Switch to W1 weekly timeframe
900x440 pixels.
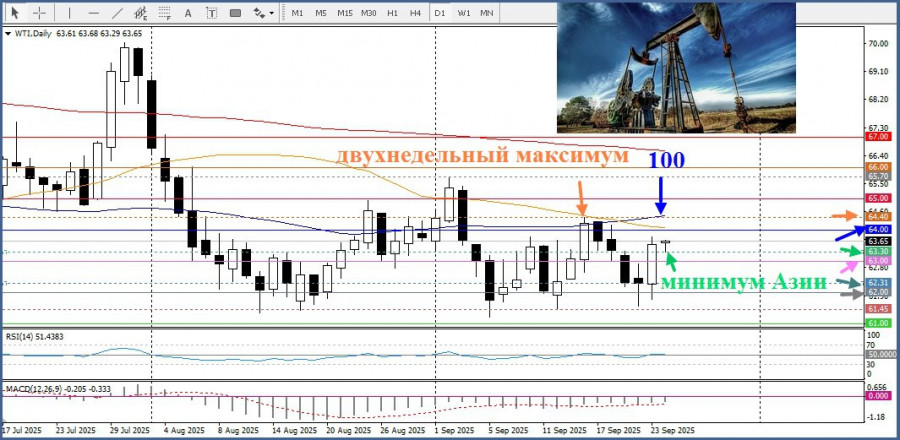coord(463,13)
